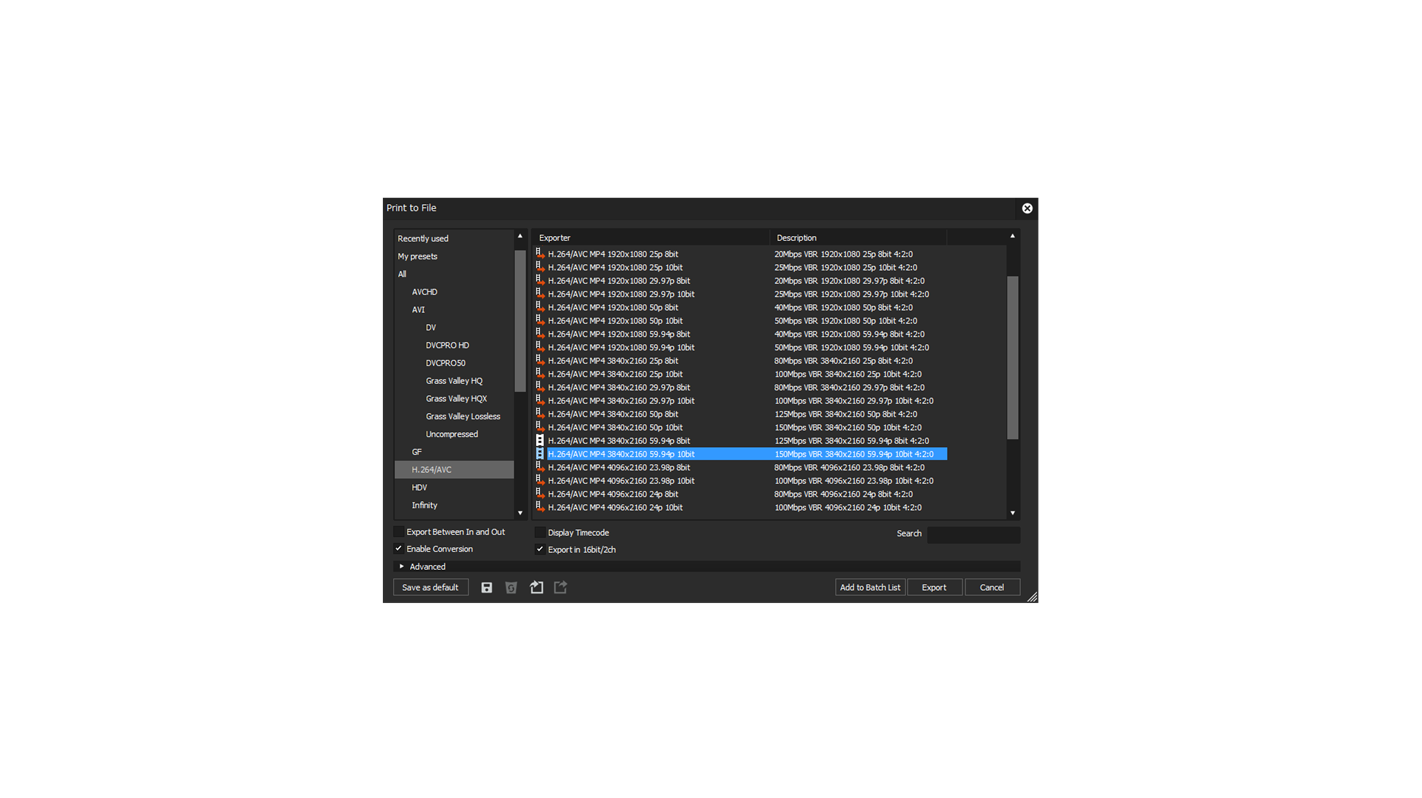Click the icon beside H.264/AVC MP4 1920x1080 50p 10bit

540,321
